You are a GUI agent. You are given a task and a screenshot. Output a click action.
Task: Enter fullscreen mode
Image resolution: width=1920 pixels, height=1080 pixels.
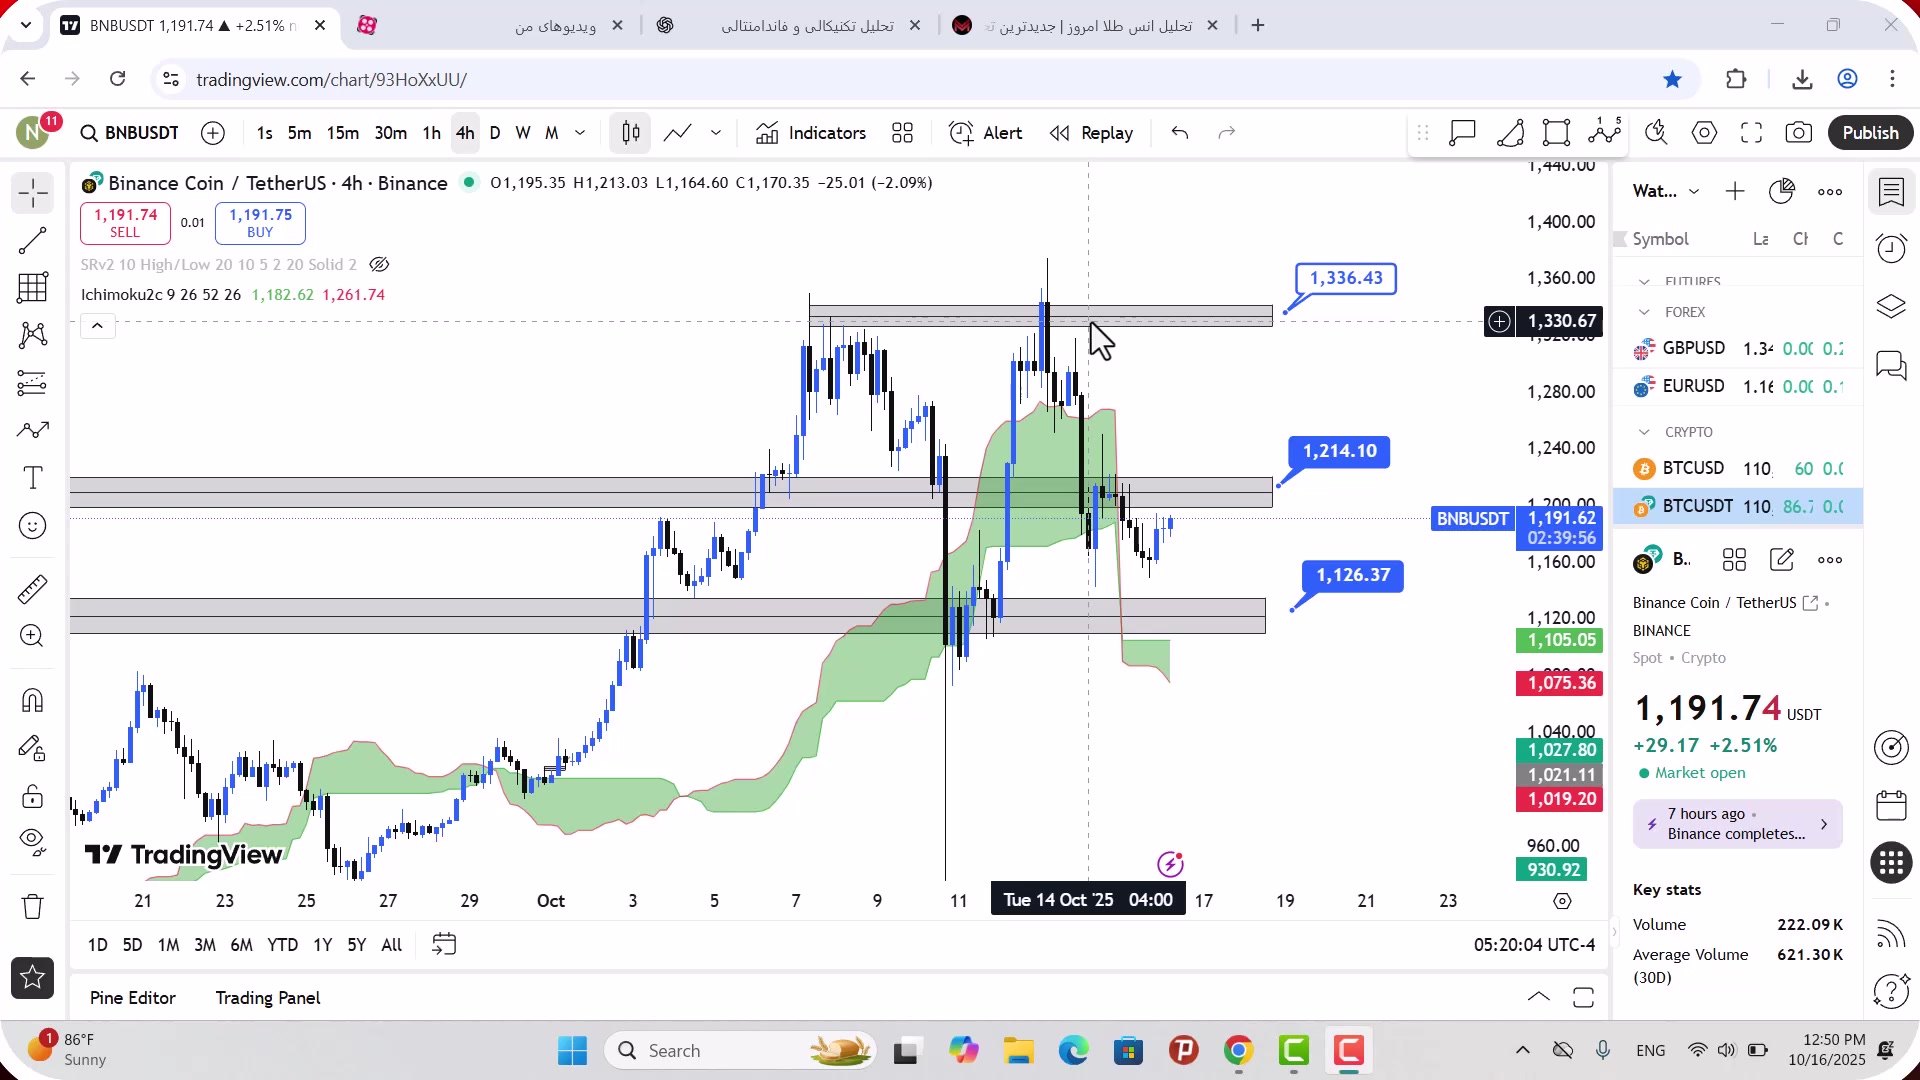point(1751,133)
